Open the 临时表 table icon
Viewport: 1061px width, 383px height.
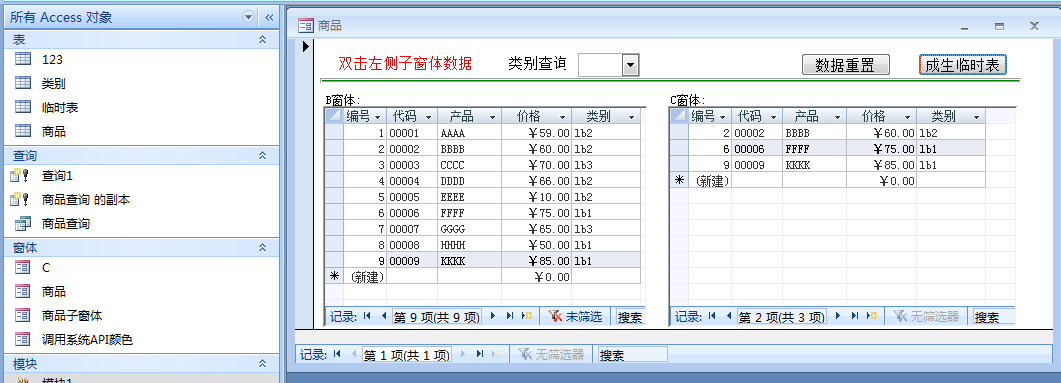point(23,107)
